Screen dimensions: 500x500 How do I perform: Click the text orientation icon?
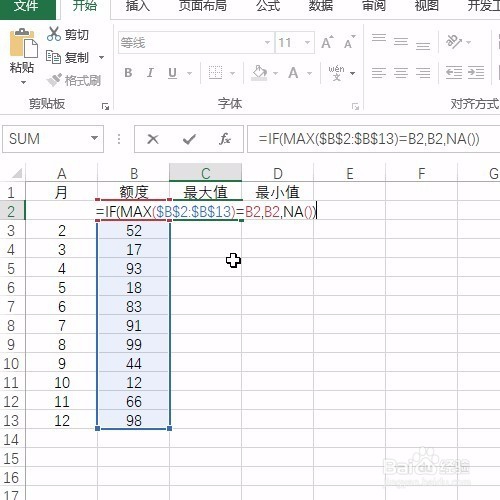[x=454, y=42]
